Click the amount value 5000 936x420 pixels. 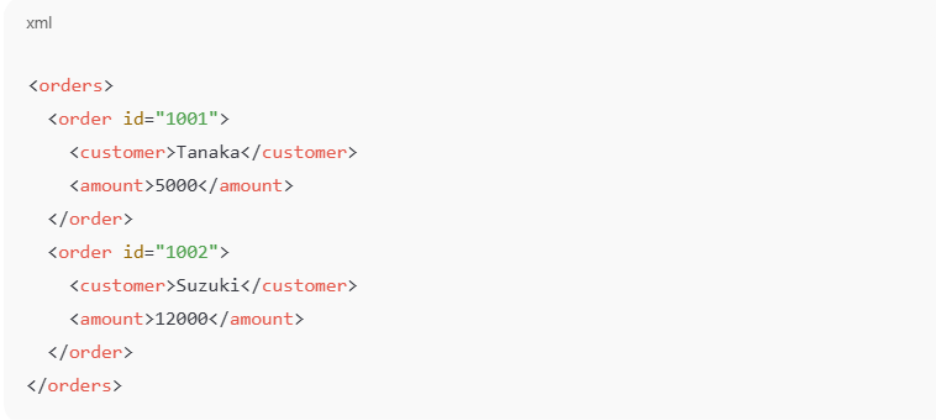(176, 185)
